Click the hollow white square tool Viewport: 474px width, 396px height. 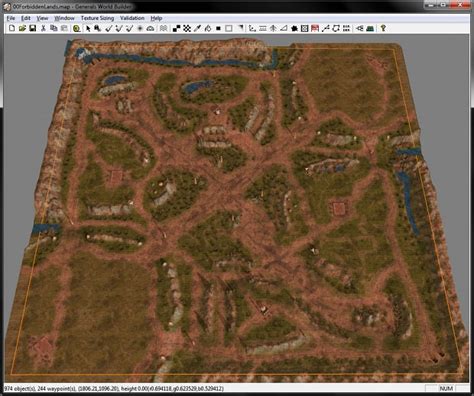229,29
